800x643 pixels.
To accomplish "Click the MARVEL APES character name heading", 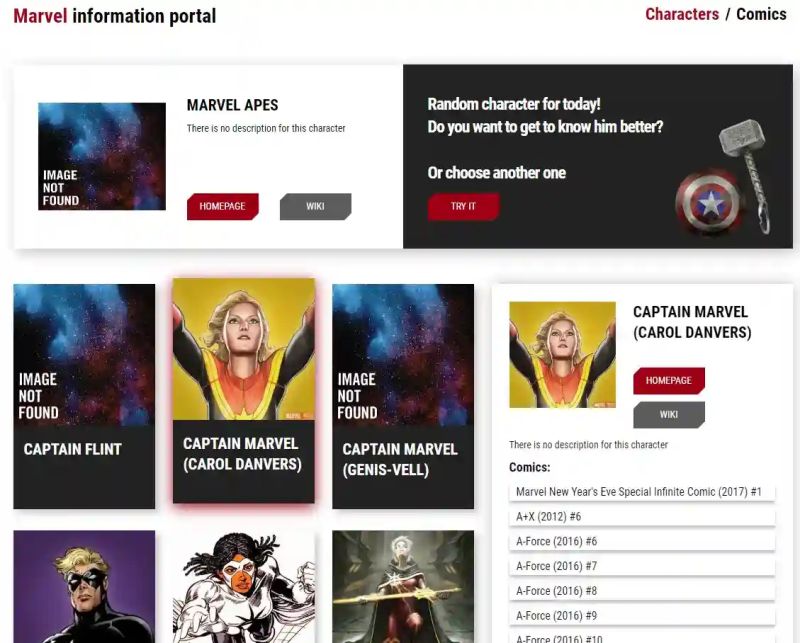I will pos(233,105).
